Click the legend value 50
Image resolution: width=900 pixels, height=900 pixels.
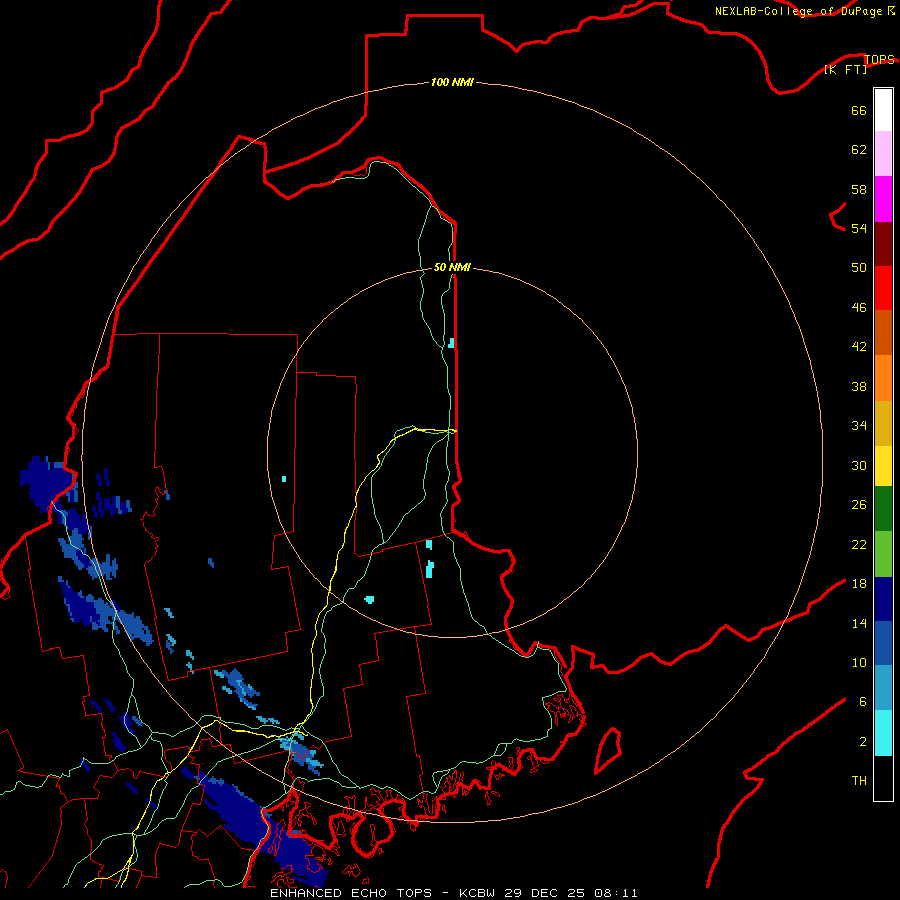click(x=859, y=268)
